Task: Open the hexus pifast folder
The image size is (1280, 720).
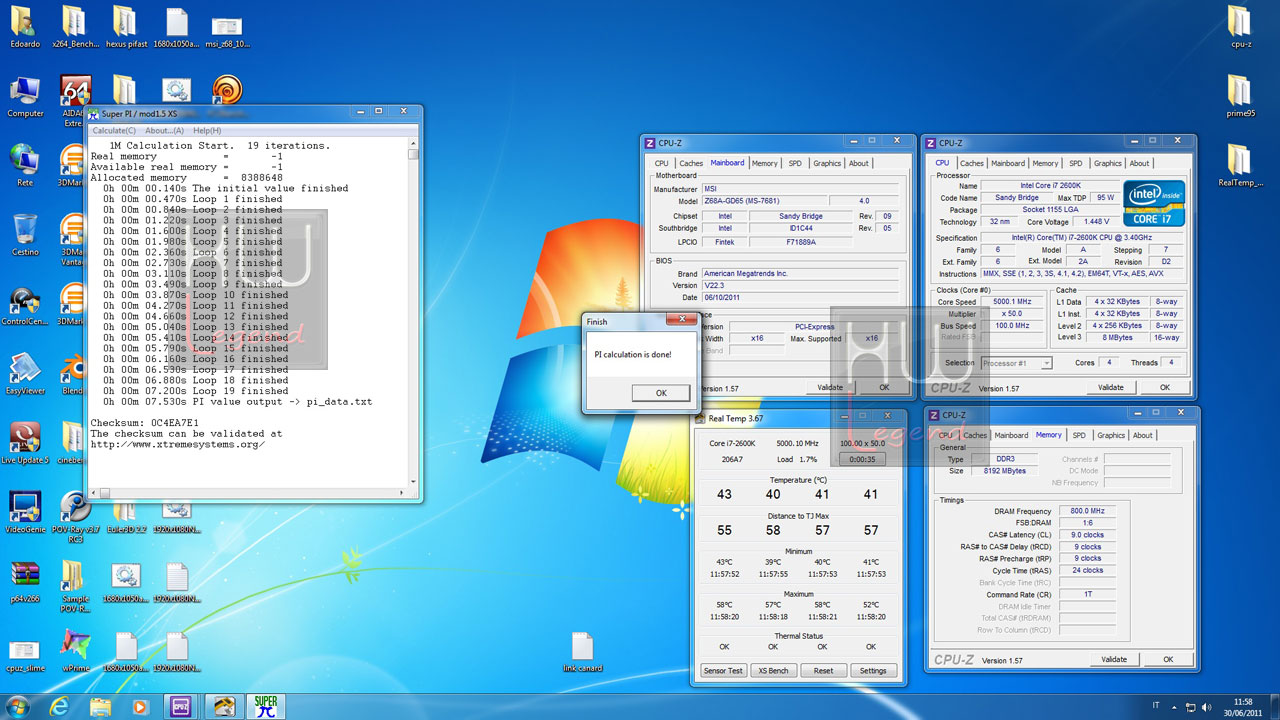Action: (126, 27)
